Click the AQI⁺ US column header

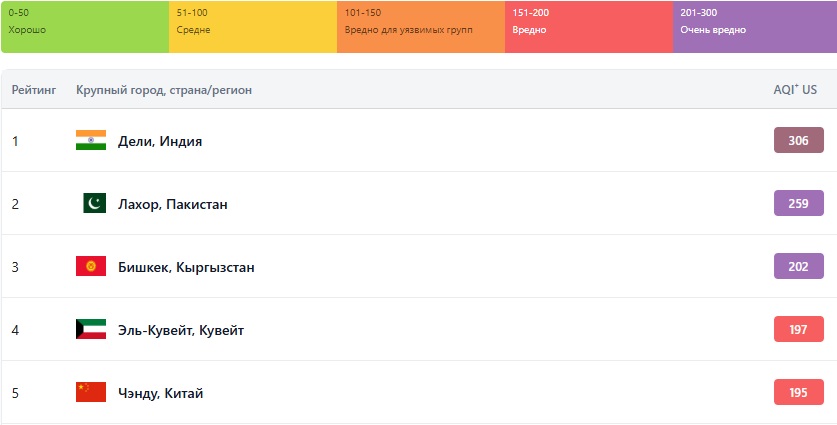[795, 90]
